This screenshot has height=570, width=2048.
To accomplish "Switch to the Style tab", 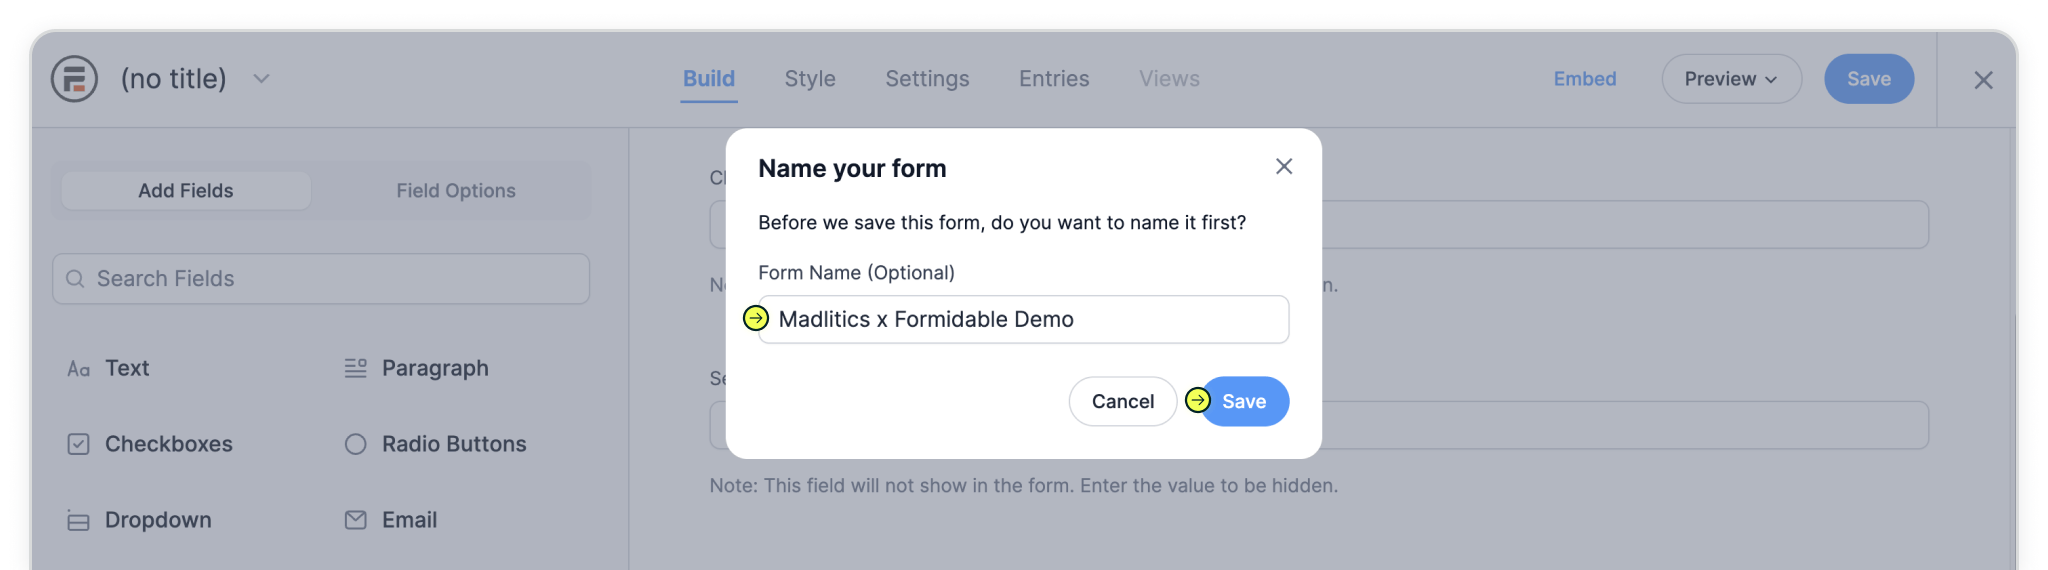I will point(809,79).
